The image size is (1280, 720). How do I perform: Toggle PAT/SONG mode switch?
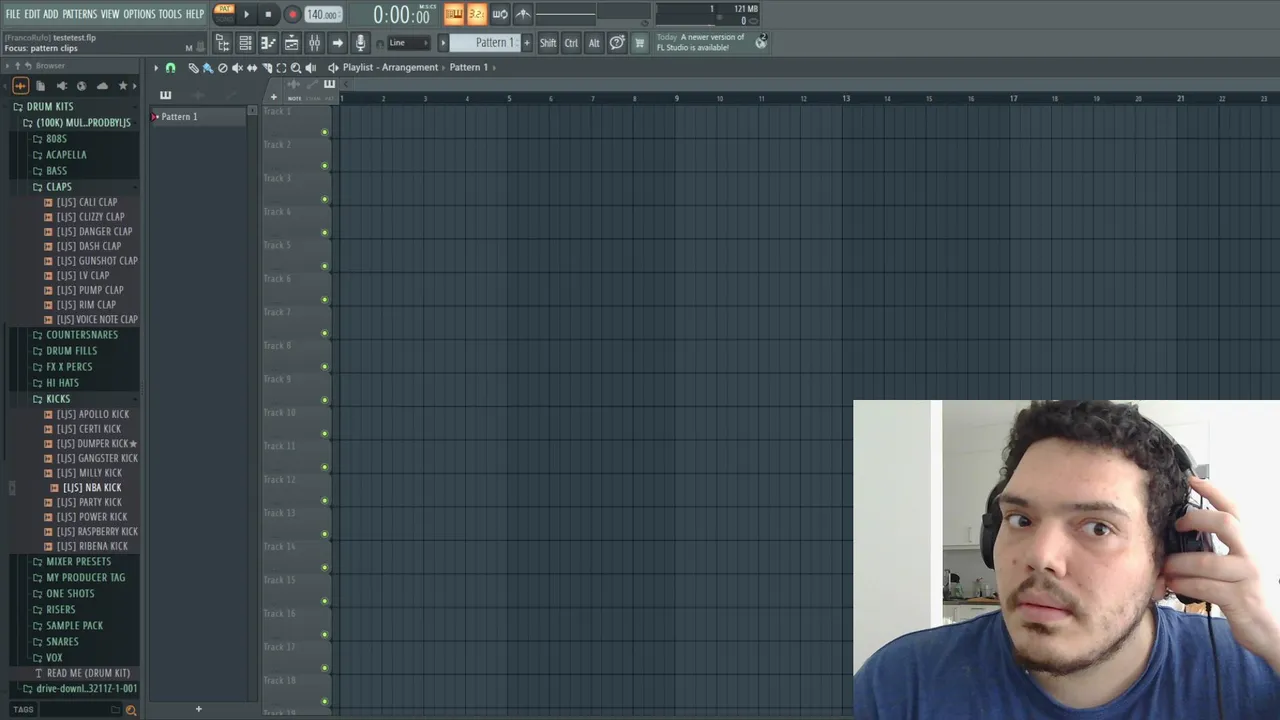tap(225, 14)
